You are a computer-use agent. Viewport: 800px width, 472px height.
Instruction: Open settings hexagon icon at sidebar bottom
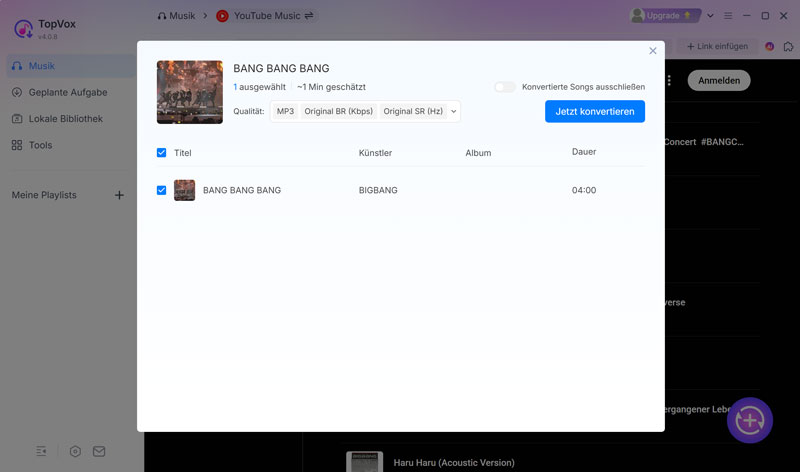click(x=75, y=451)
